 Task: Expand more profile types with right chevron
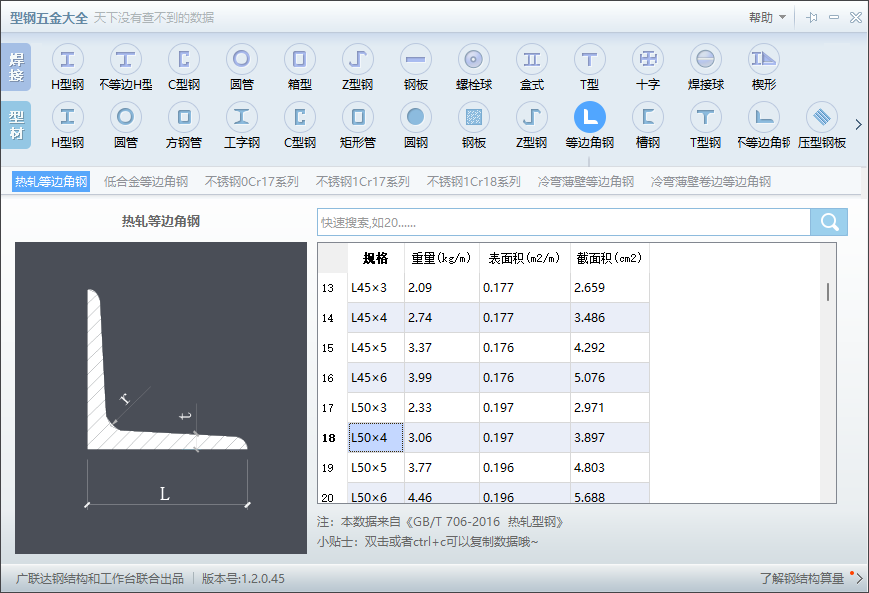(x=858, y=125)
